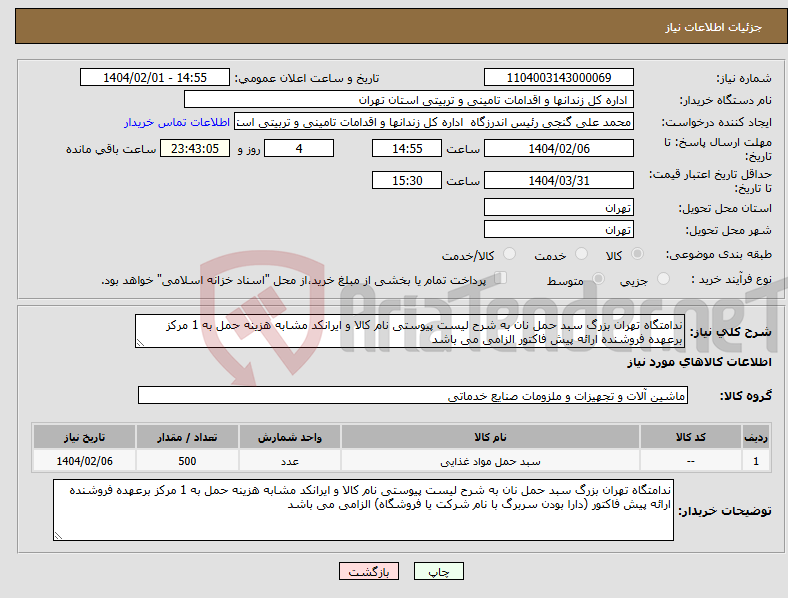Toggle the اسناد خزانه اسلامی payment checkbox
Image resolution: width=788 pixels, height=598 pixels.
[501, 278]
